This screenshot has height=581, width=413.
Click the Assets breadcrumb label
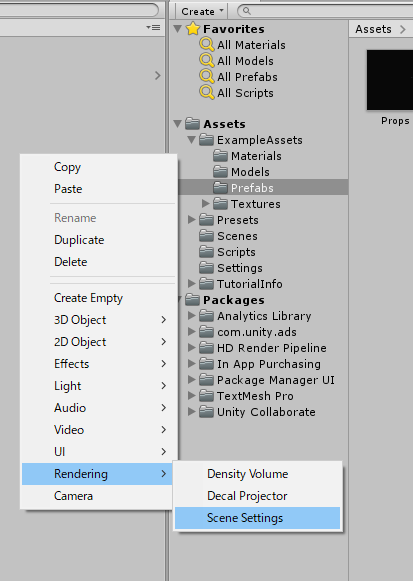coord(373,29)
